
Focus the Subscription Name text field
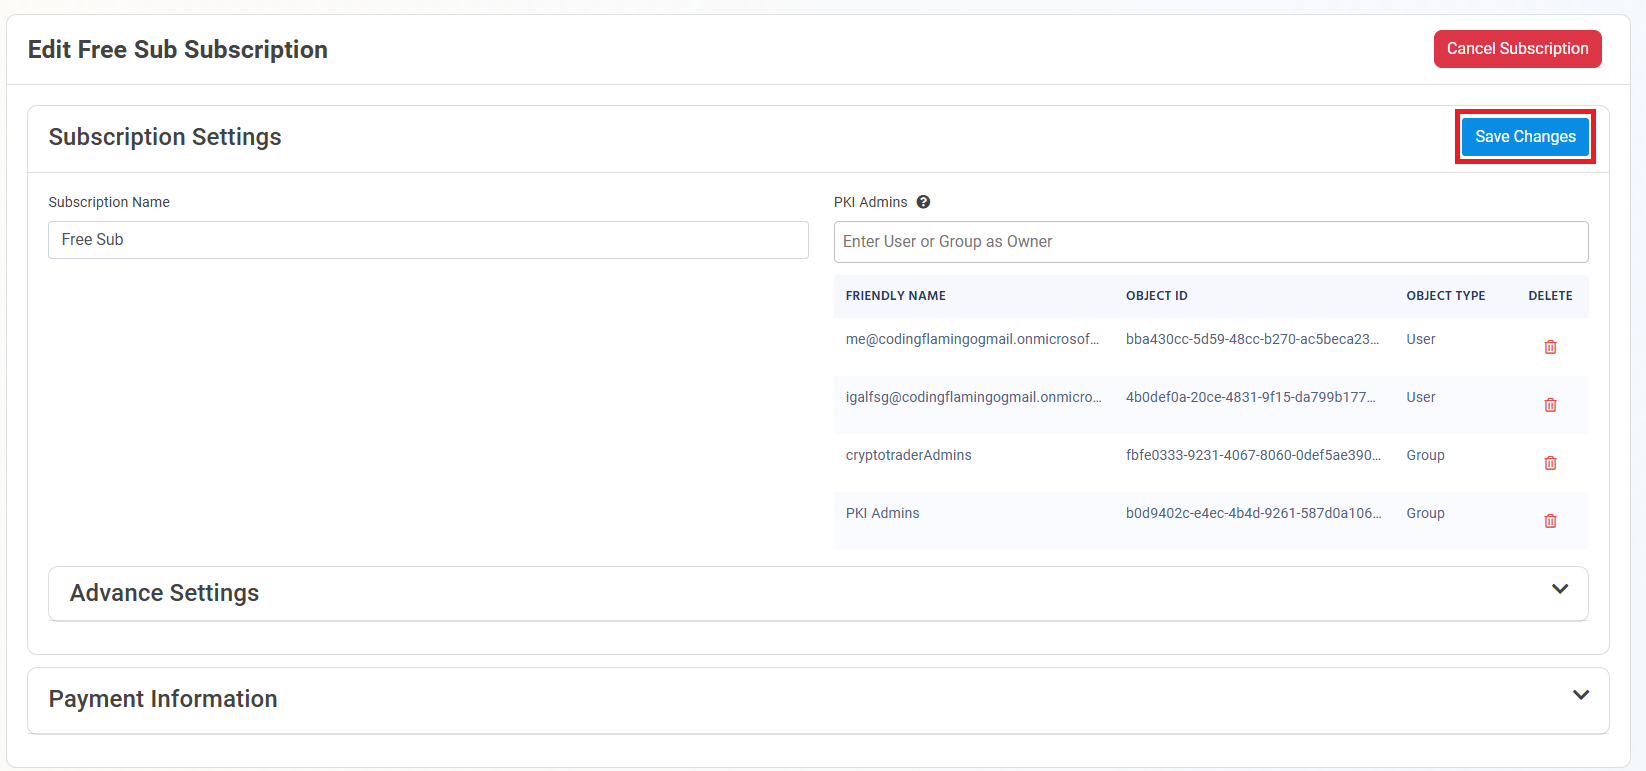pos(428,240)
